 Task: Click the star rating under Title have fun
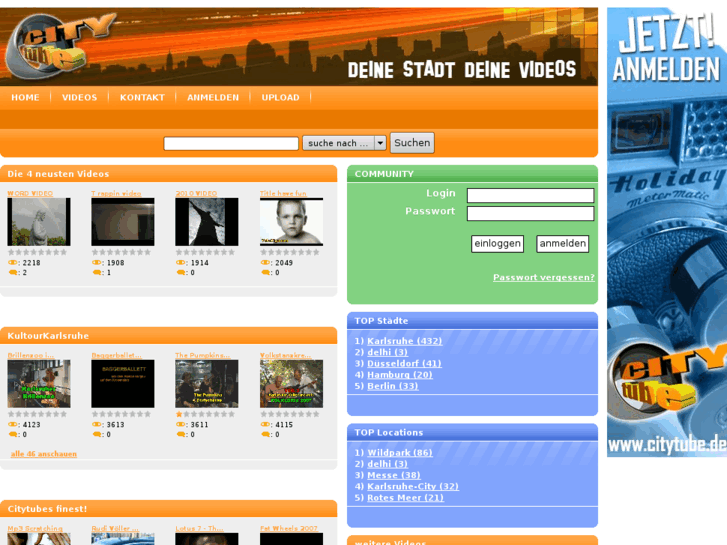[290, 252]
